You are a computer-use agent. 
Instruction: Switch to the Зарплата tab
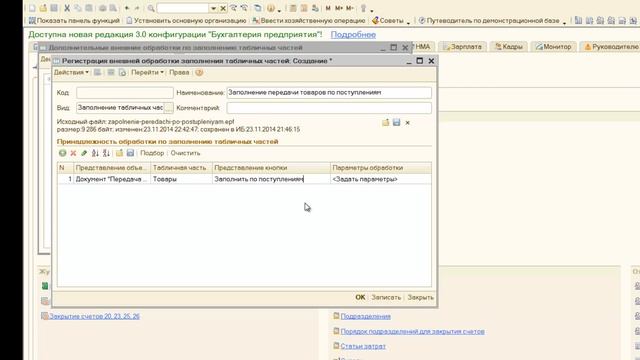click(x=462, y=47)
